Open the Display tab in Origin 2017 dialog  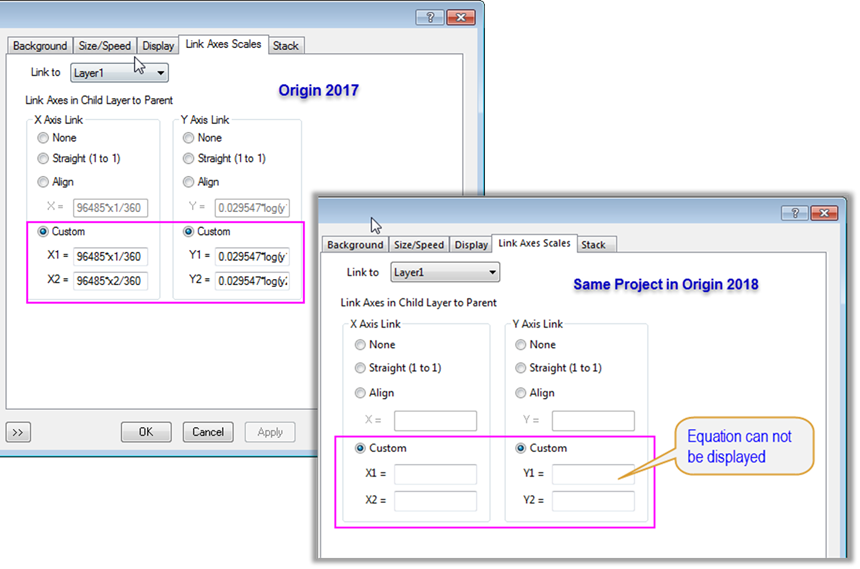158,46
